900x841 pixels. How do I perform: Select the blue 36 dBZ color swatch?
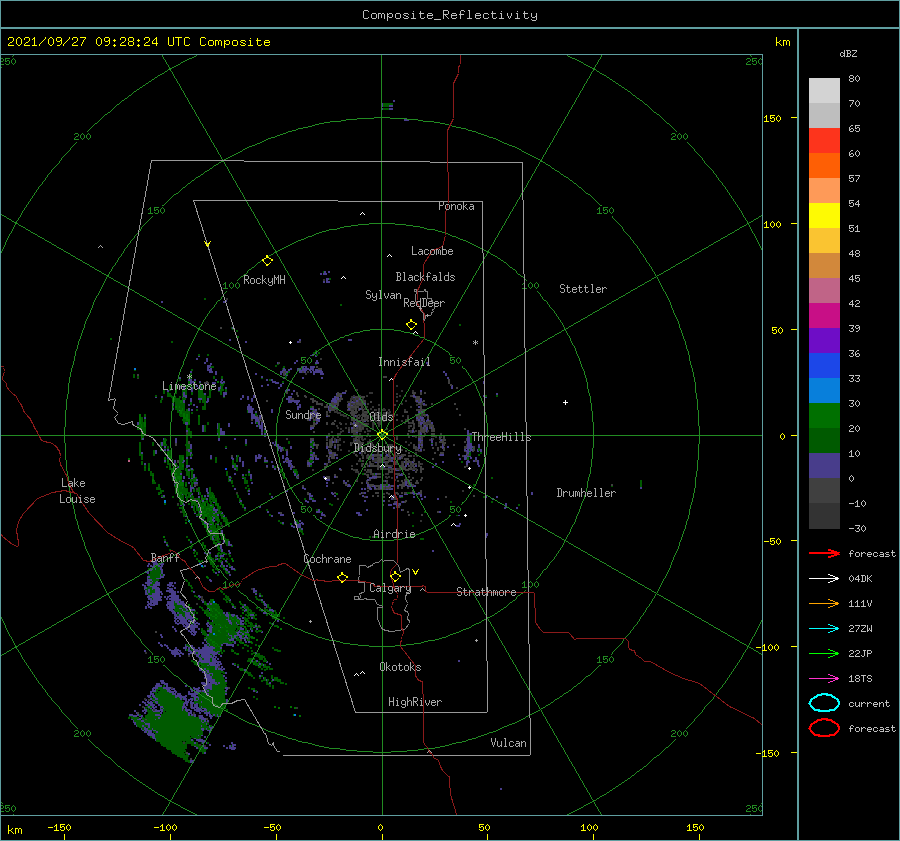point(824,366)
